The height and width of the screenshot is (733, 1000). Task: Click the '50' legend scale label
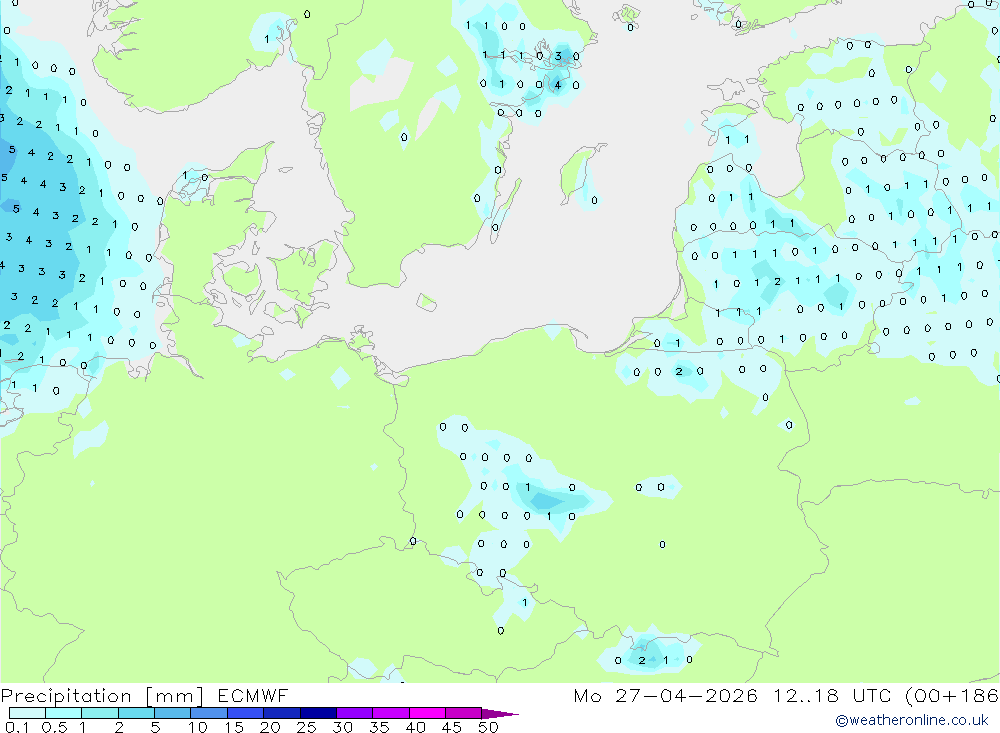[x=488, y=727]
